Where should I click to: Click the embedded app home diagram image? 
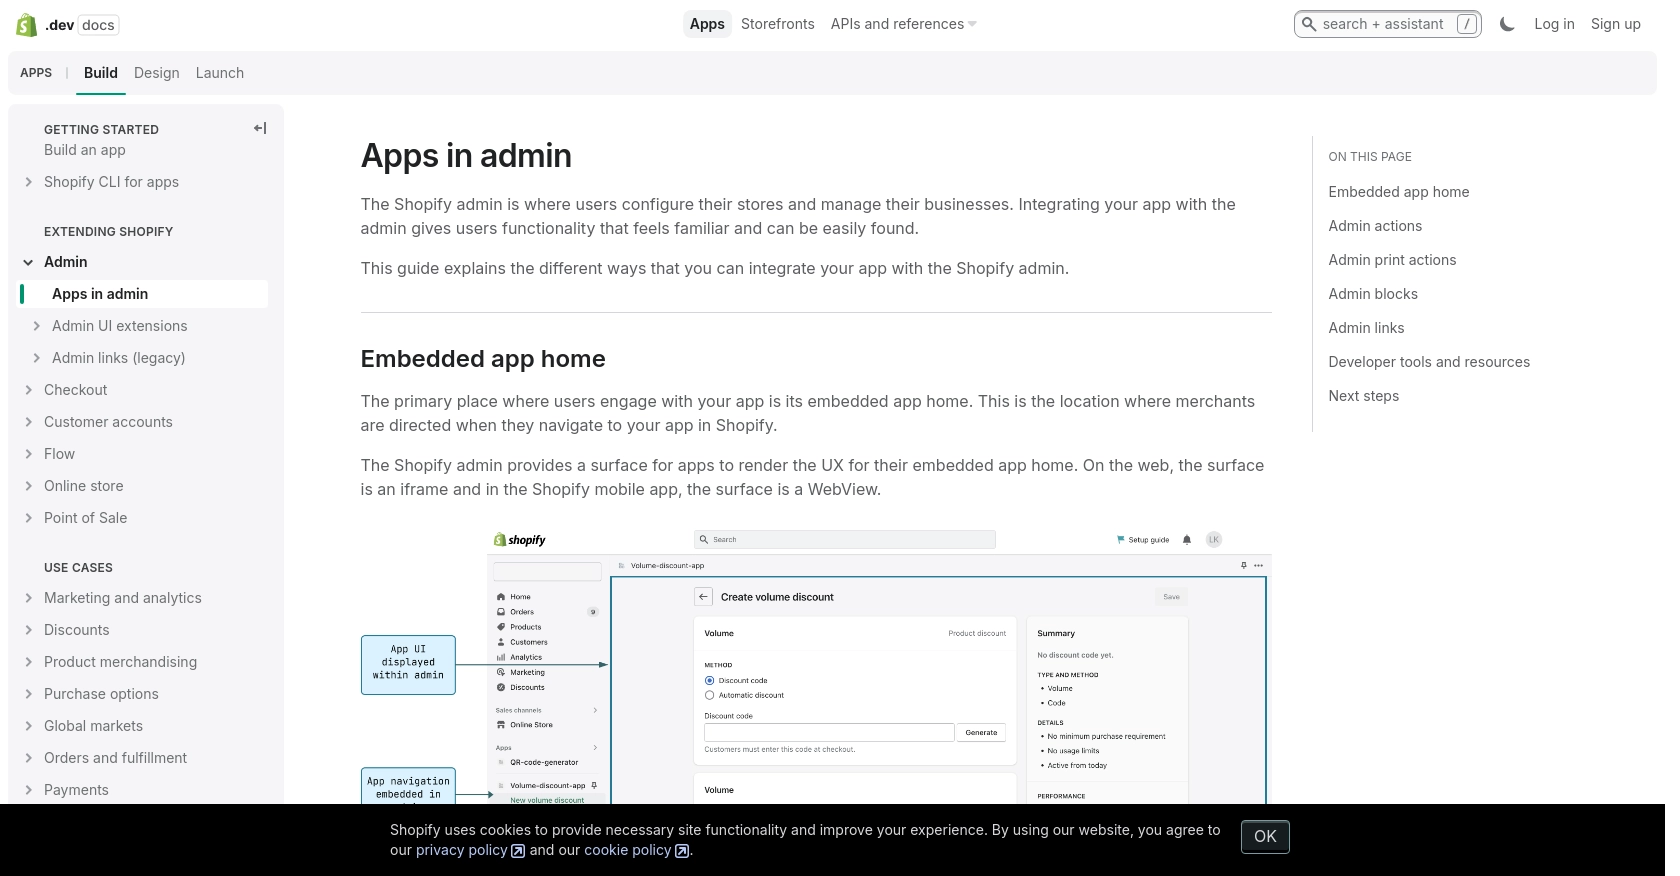(x=816, y=665)
